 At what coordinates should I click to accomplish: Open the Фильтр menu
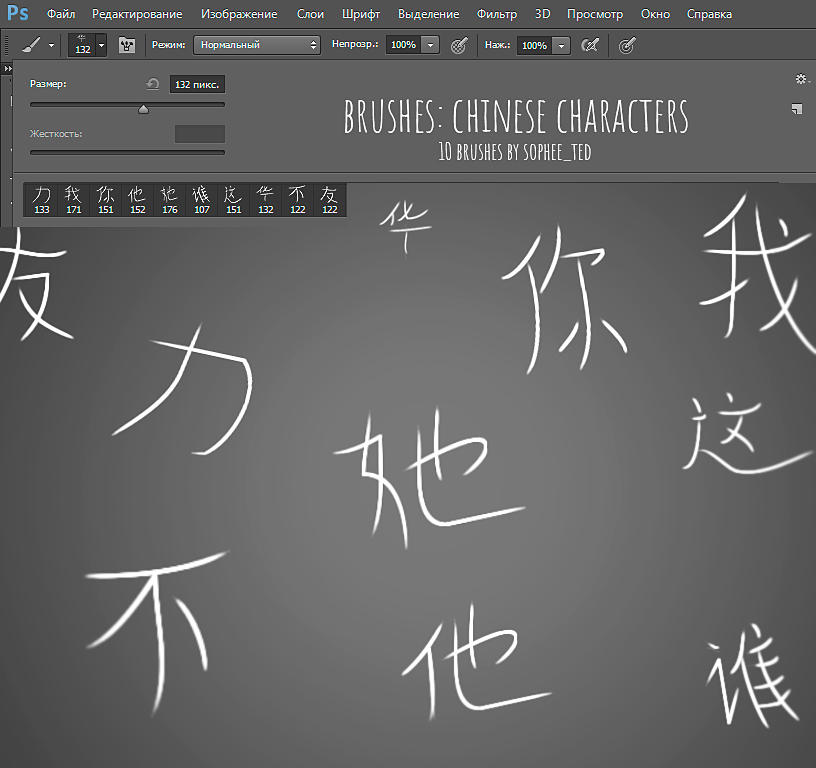(x=497, y=14)
